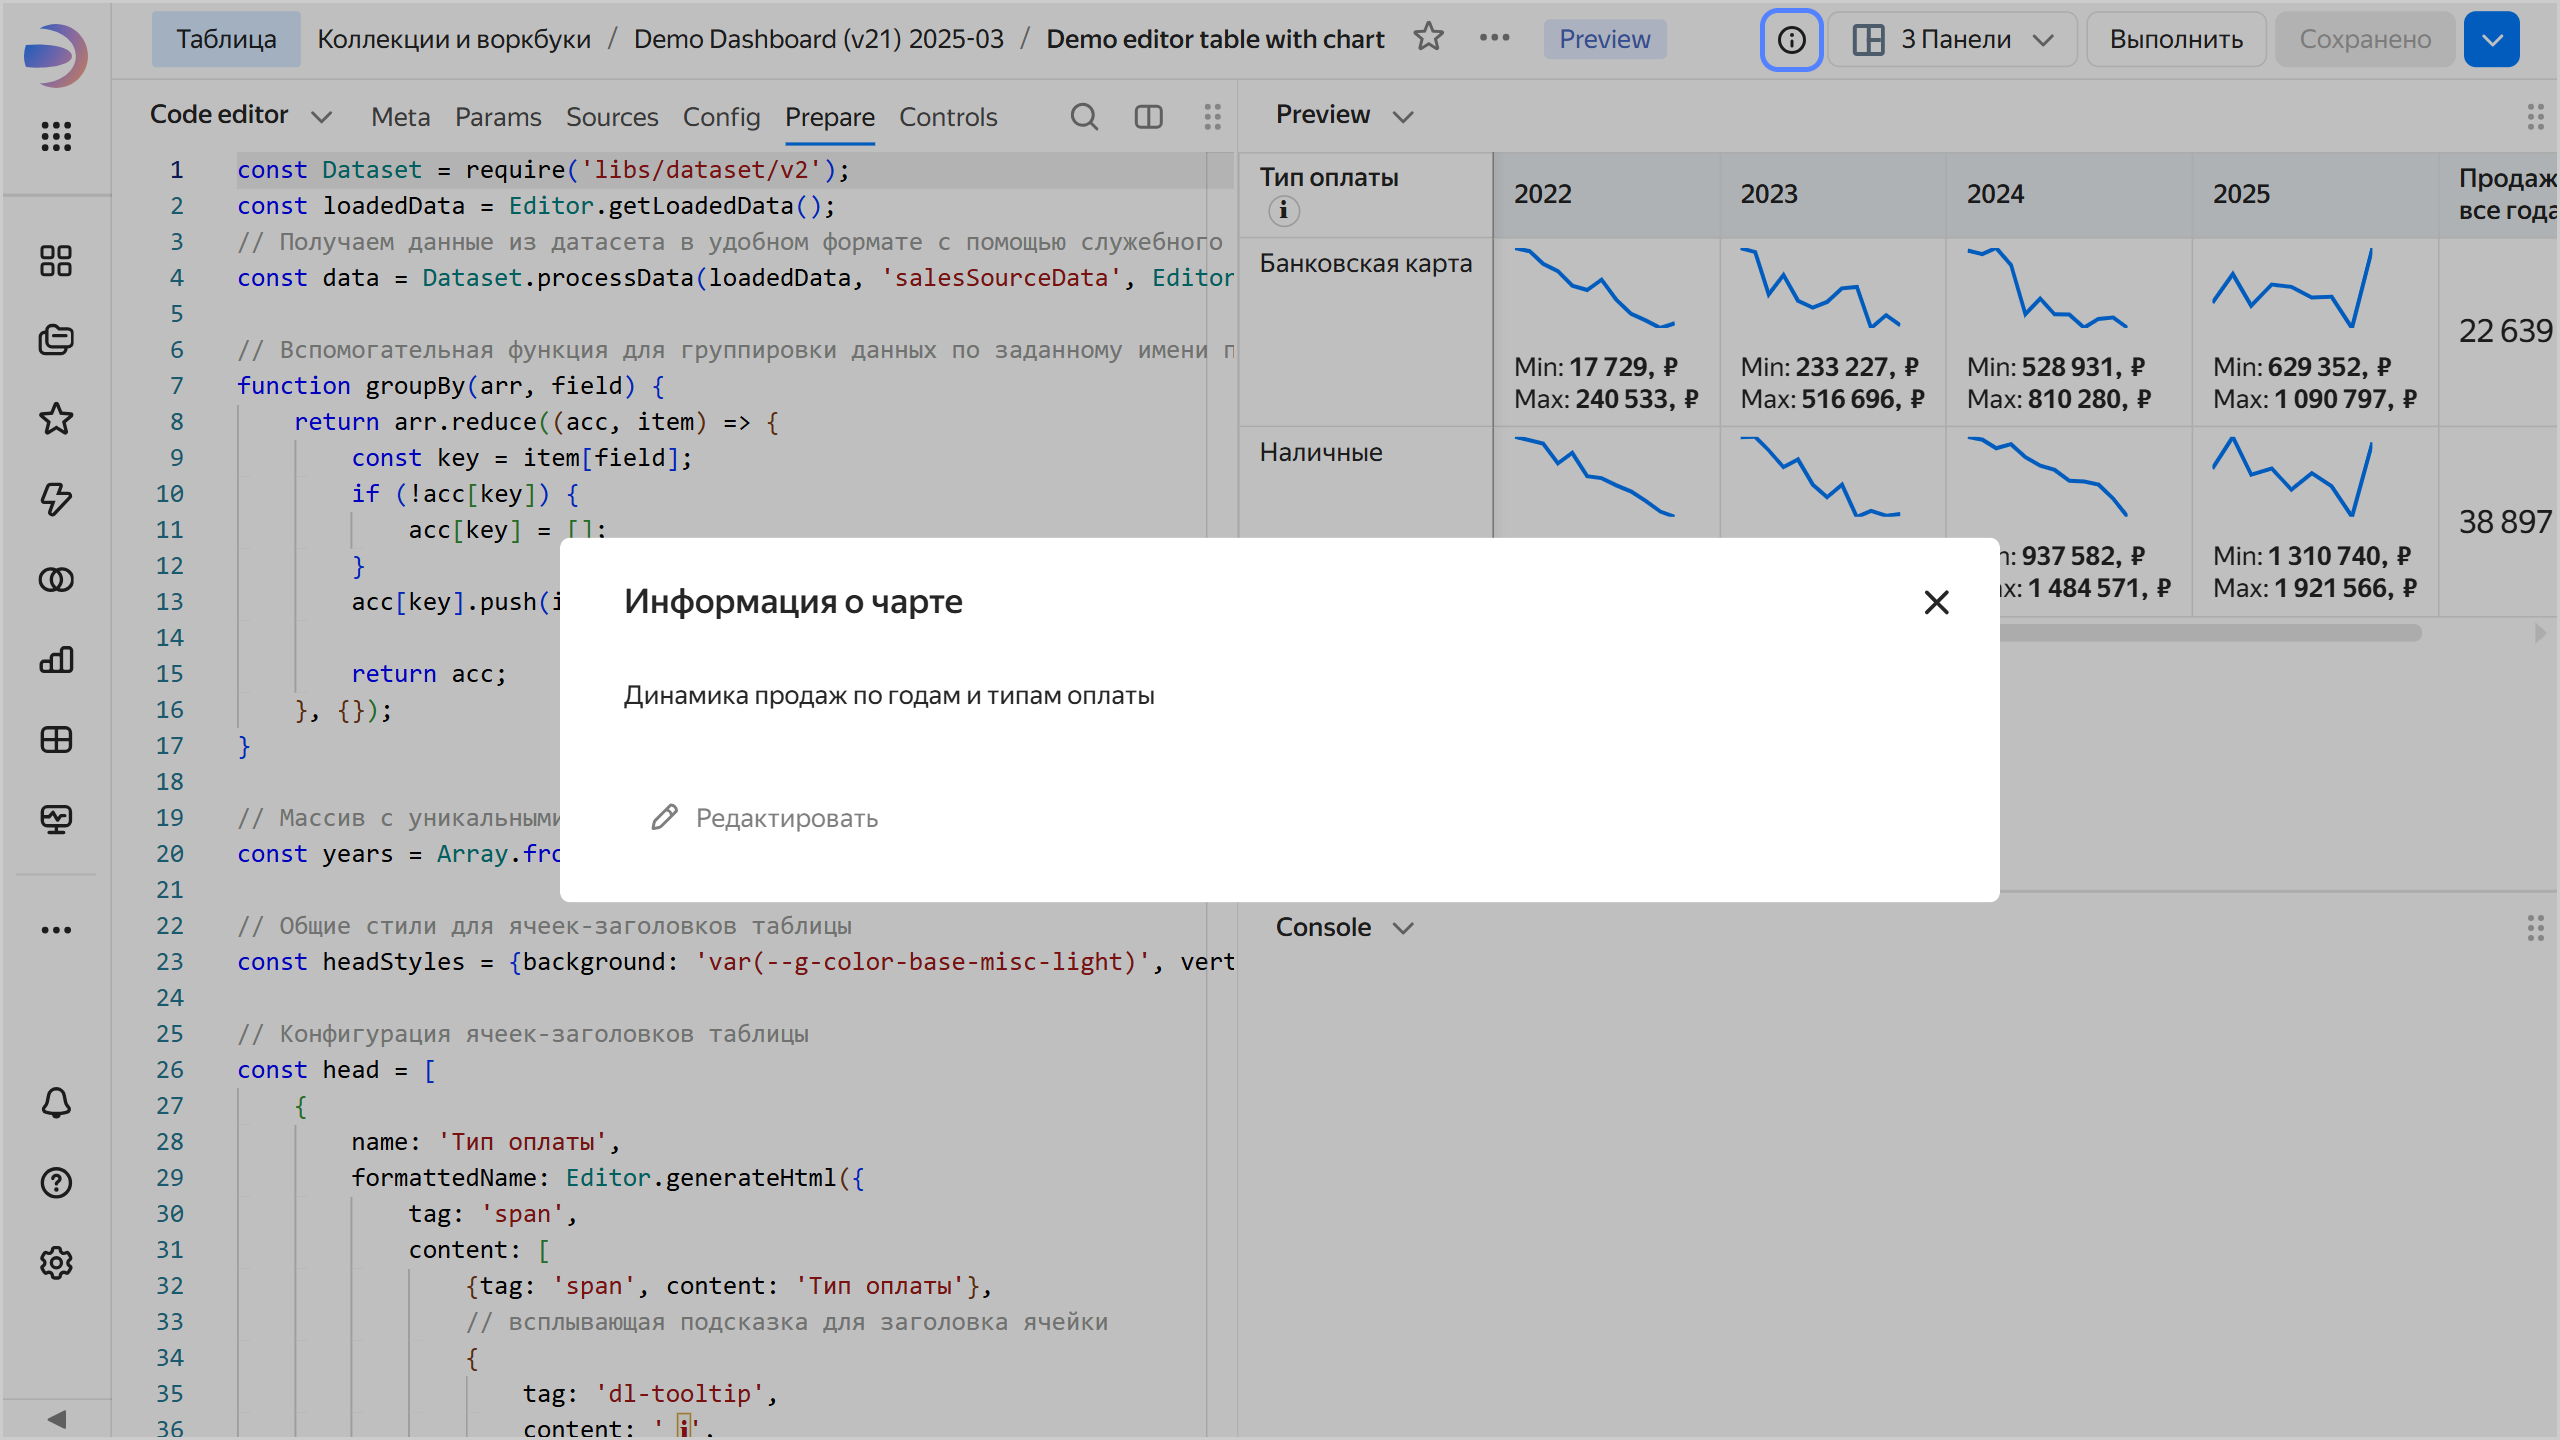Switch to the Controls tab
The image size is (2560, 1440).
[x=947, y=117]
